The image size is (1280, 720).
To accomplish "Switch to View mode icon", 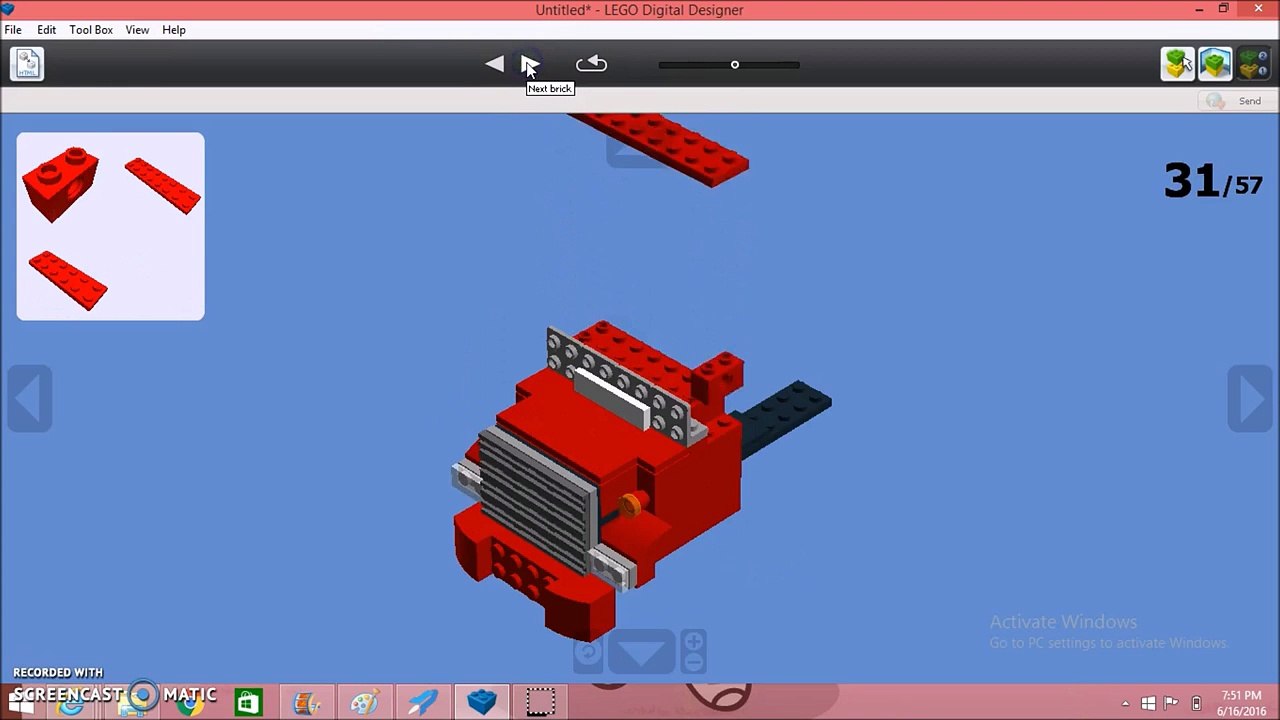I will (x=1215, y=64).
